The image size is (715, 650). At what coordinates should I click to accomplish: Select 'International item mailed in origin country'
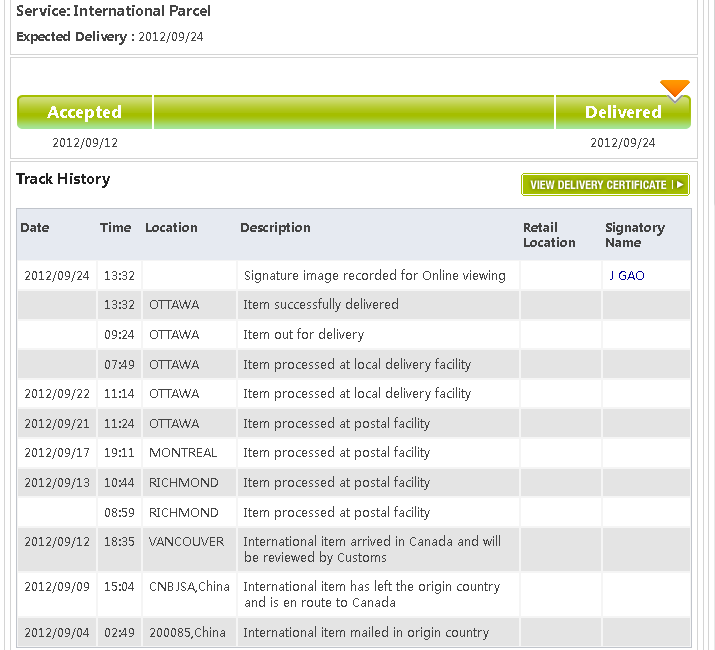[x=367, y=633]
